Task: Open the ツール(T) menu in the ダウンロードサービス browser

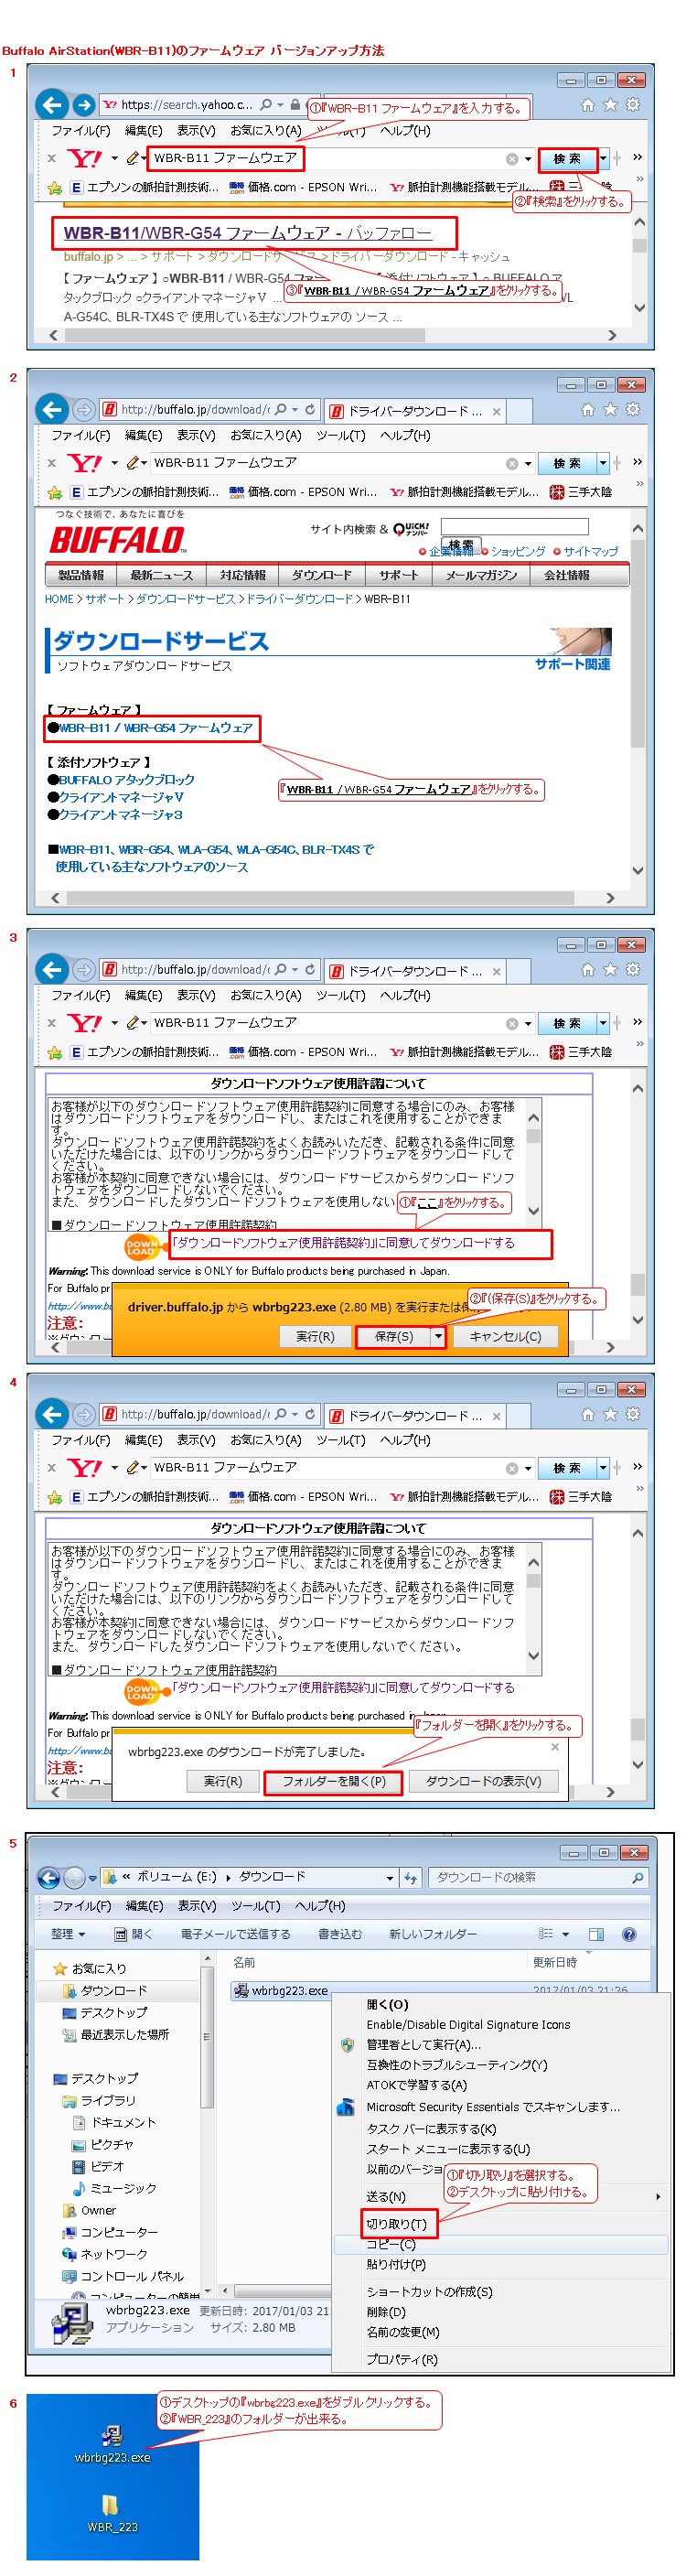Action: coord(341,436)
